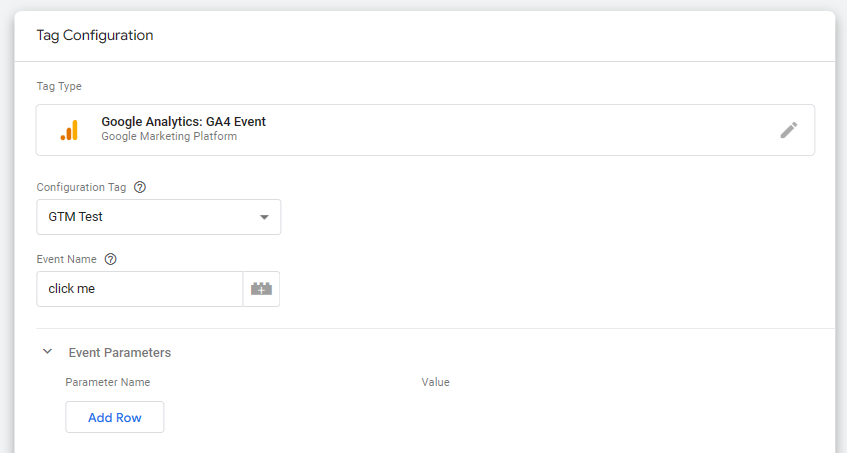Image resolution: width=847 pixels, height=453 pixels.
Task: Open the GTM Test dropdown
Action: (x=158, y=217)
